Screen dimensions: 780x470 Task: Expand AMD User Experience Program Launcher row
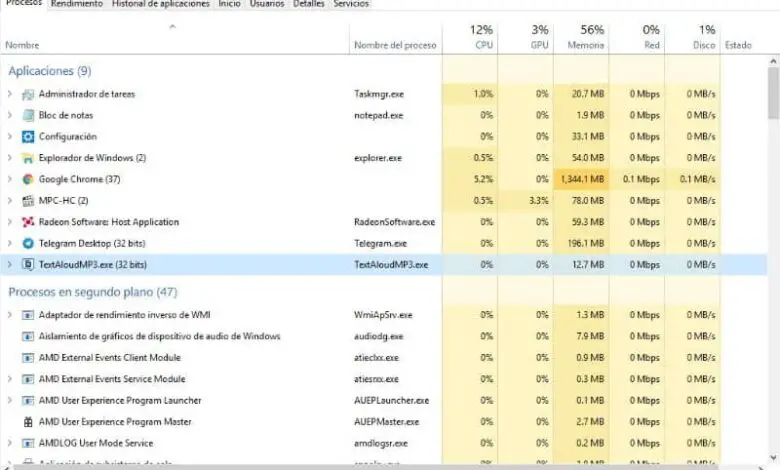[9, 401]
